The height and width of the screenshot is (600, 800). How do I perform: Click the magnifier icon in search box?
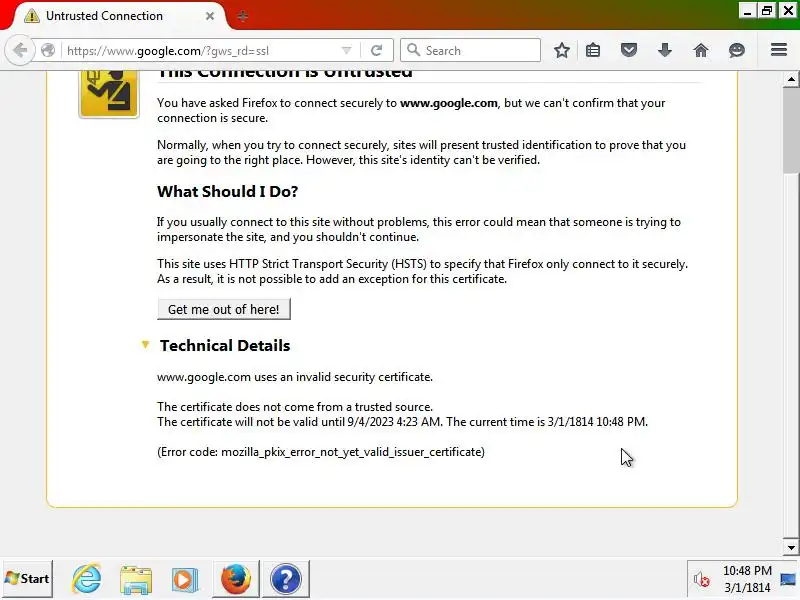tap(413, 50)
